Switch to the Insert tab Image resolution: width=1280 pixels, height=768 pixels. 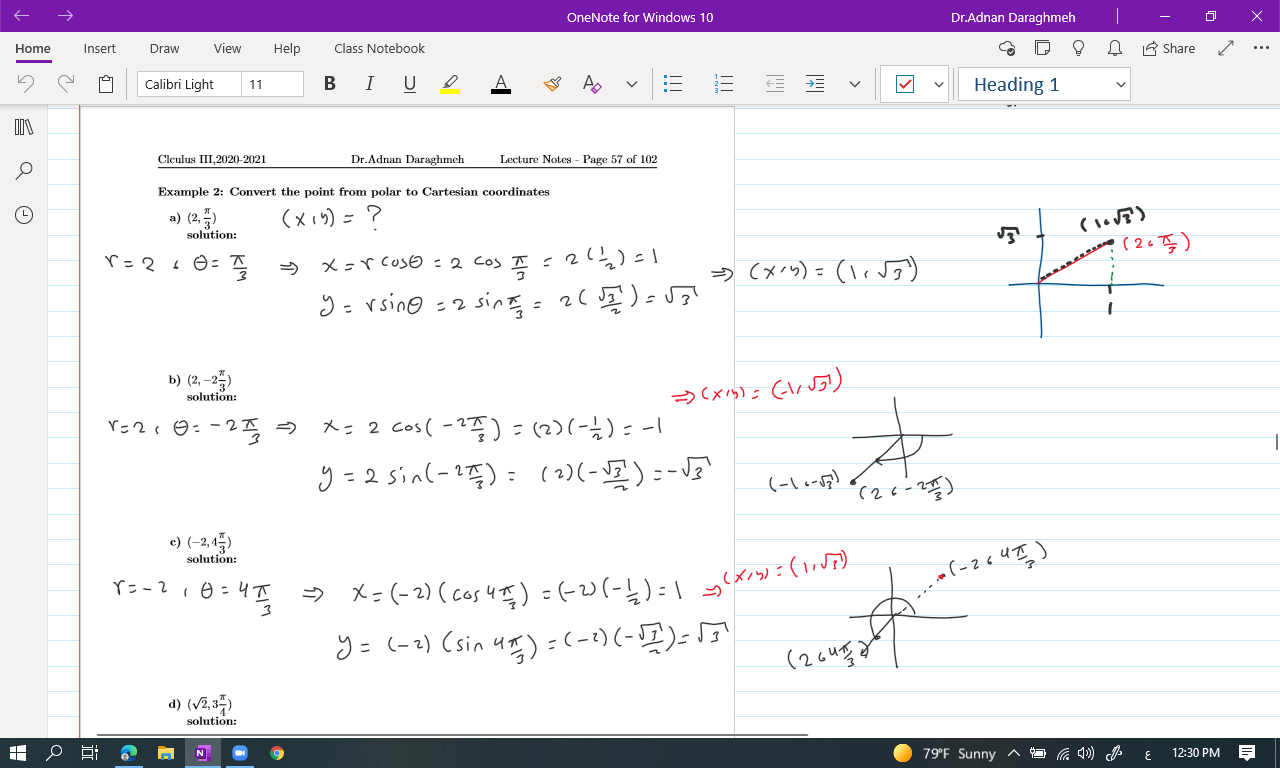click(x=100, y=48)
